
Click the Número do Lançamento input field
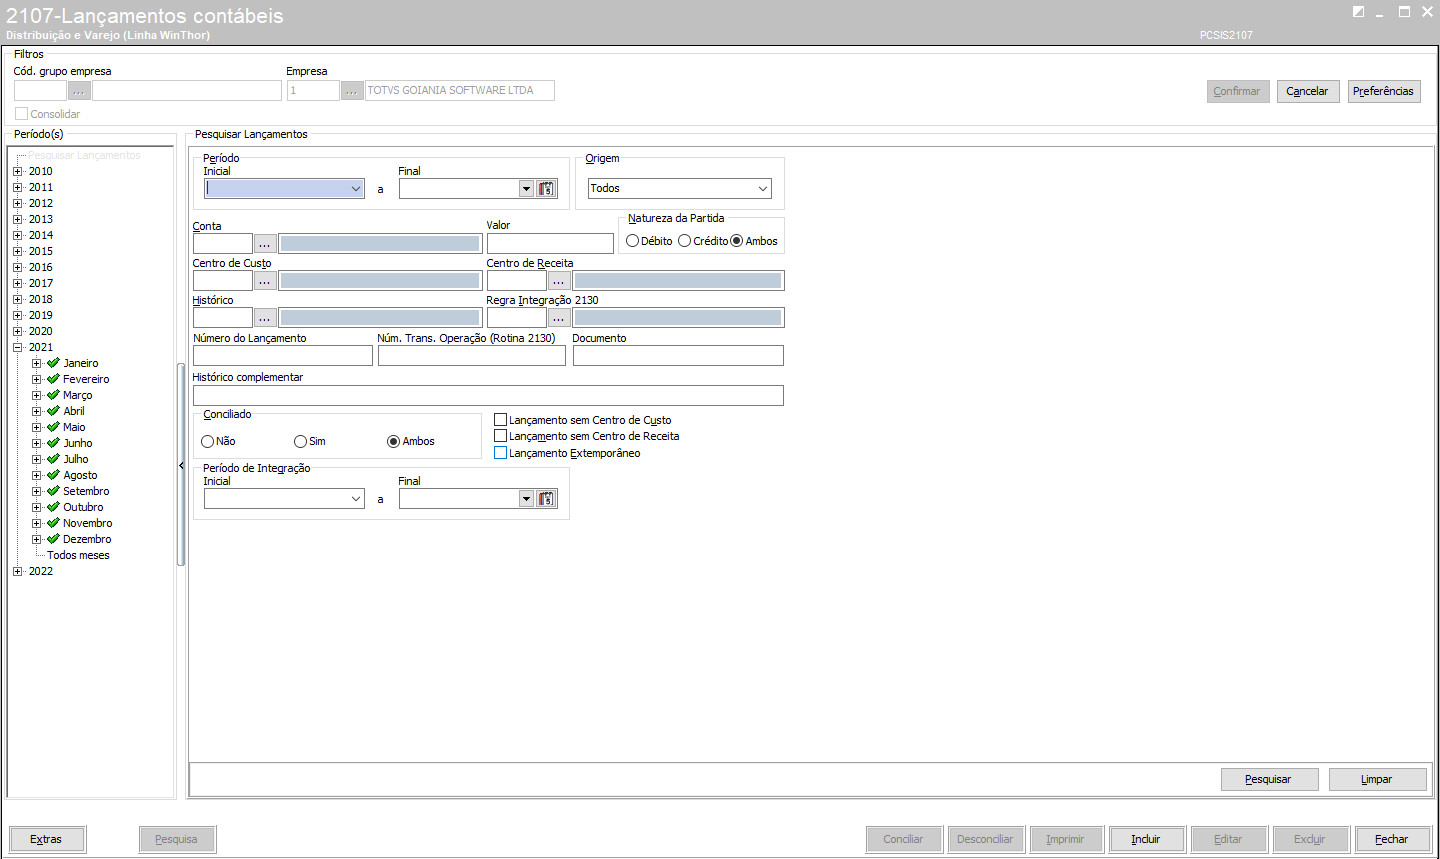[282, 356]
